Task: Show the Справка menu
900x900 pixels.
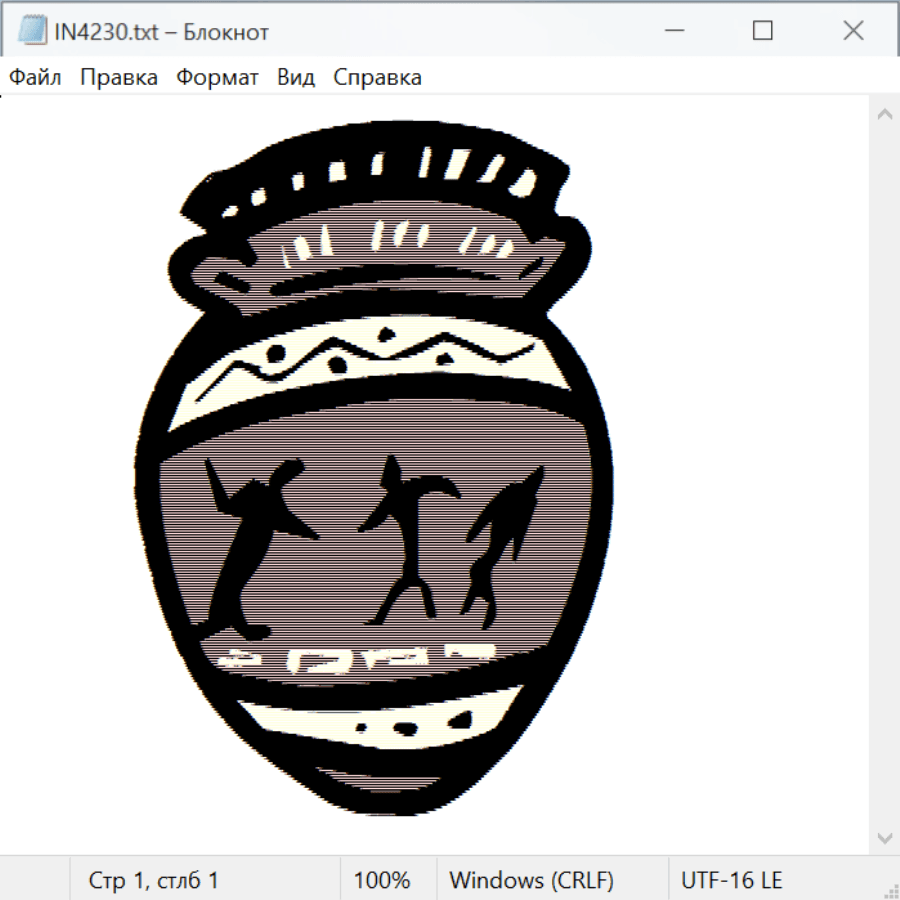Action: tap(377, 77)
